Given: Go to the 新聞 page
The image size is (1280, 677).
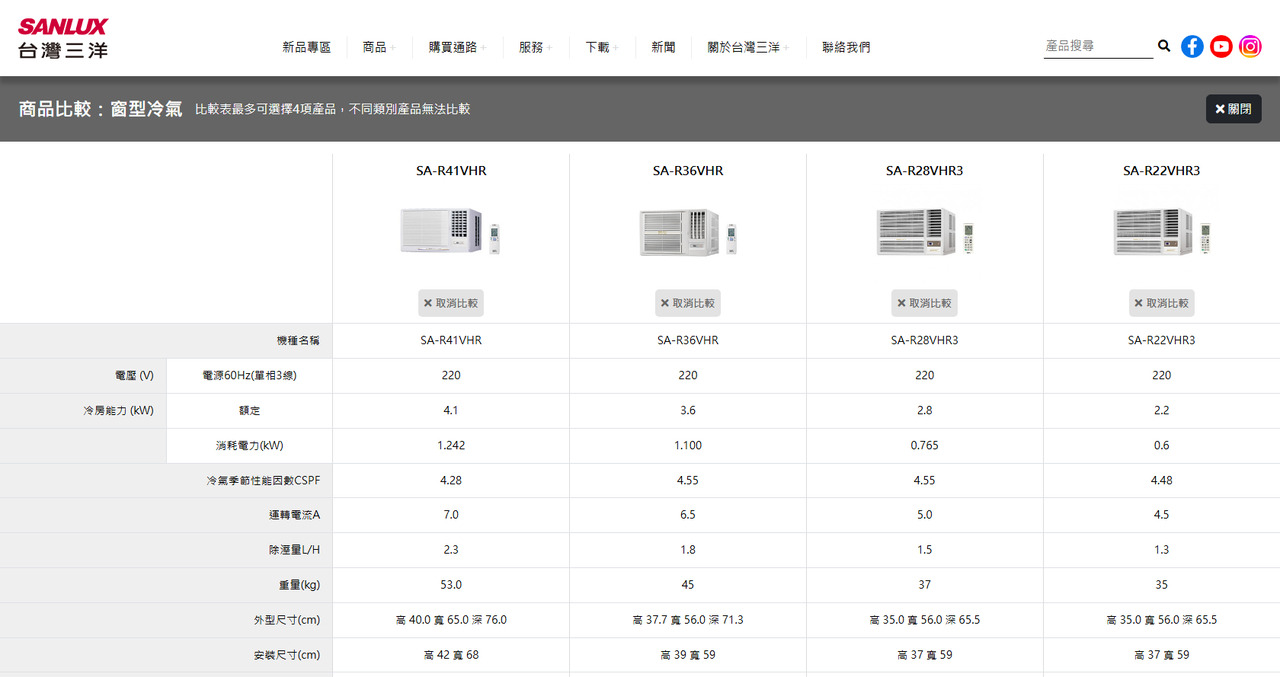Looking at the screenshot, I should [x=663, y=47].
